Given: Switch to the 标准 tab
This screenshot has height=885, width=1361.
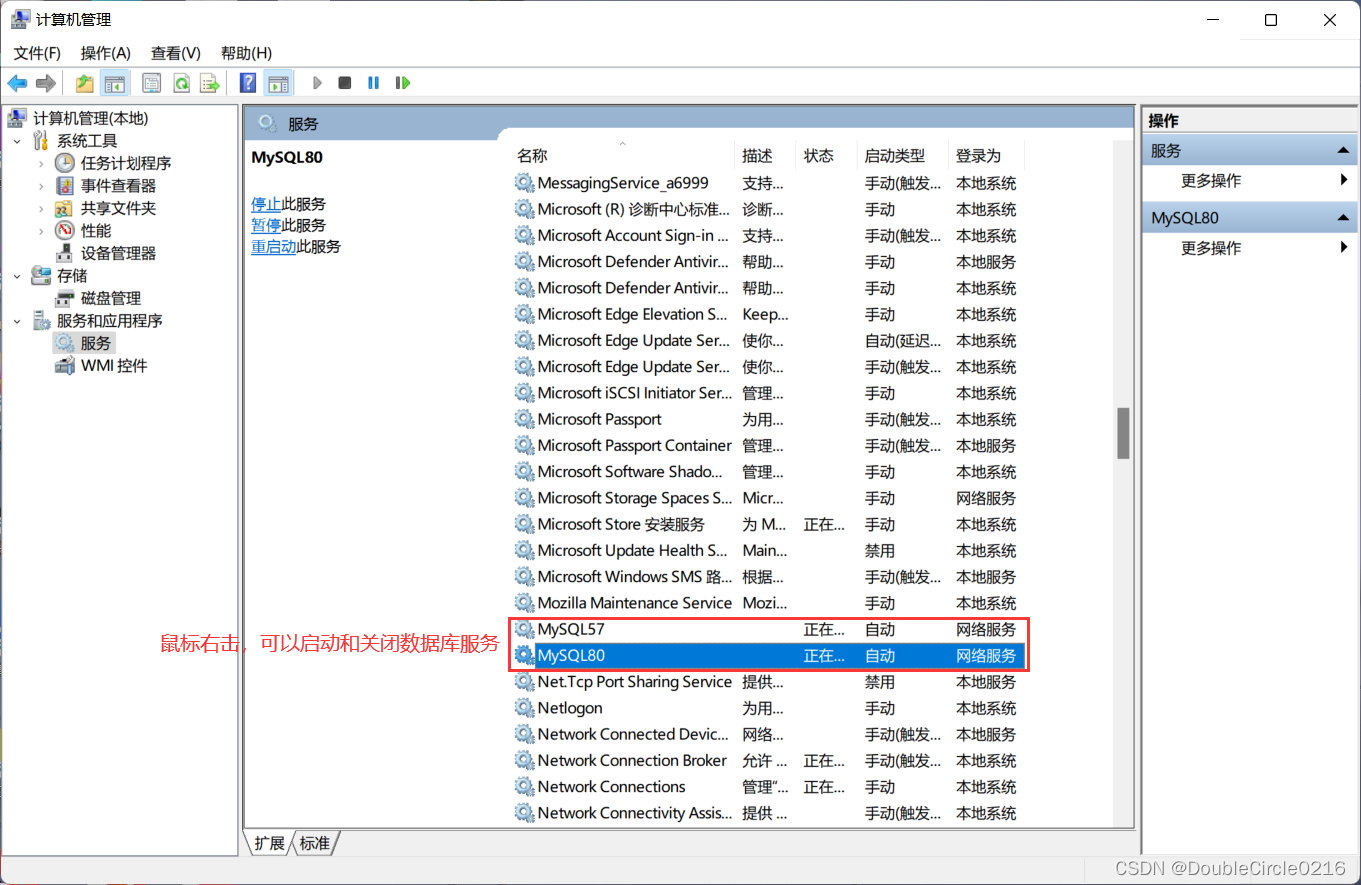Looking at the screenshot, I should [315, 843].
